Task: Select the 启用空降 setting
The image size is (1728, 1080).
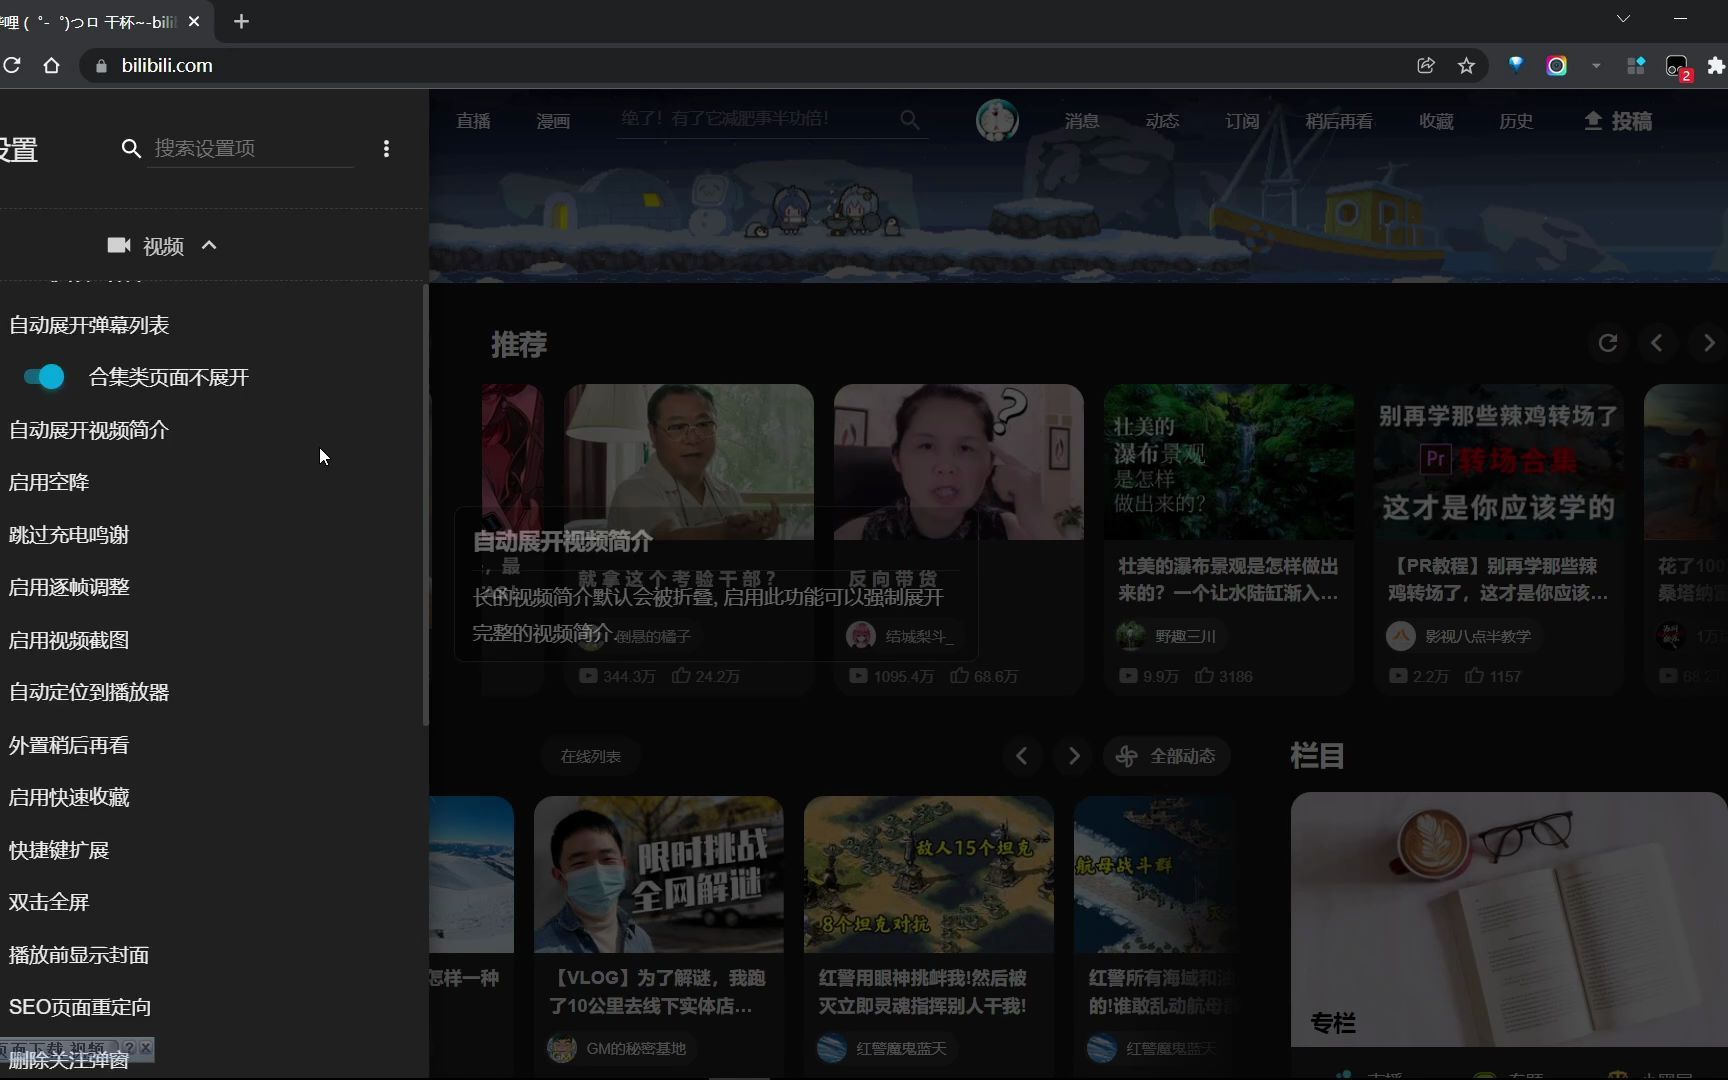Action: pyautogui.click(x=49, y=482)
